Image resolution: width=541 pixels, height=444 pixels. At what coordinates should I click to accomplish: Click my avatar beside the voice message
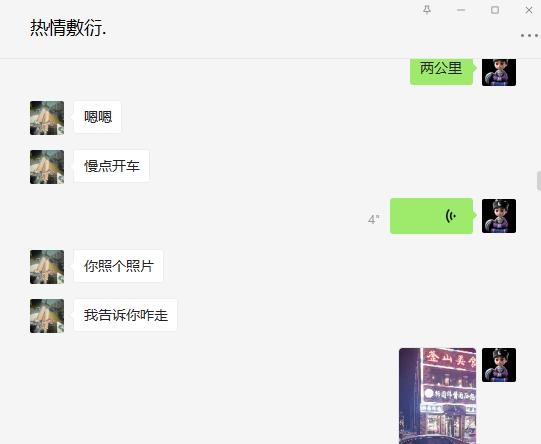tap(499, 216)
